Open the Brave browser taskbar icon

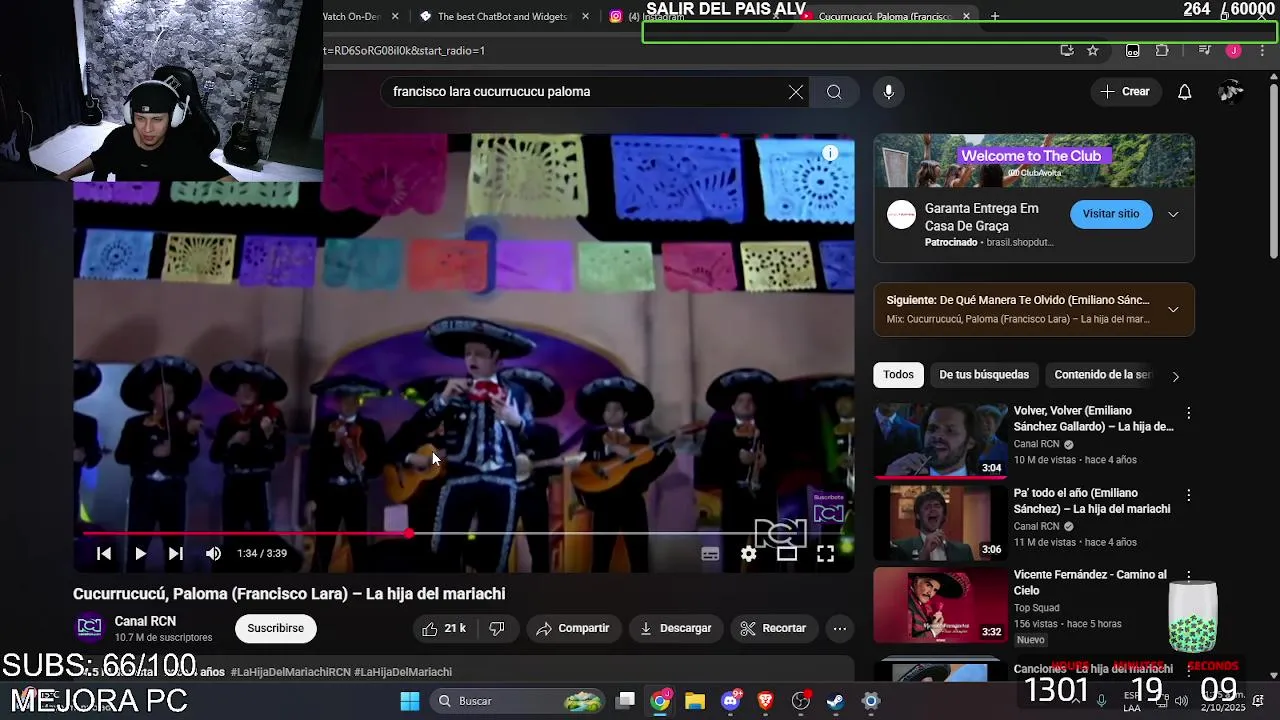pos(766,701)
